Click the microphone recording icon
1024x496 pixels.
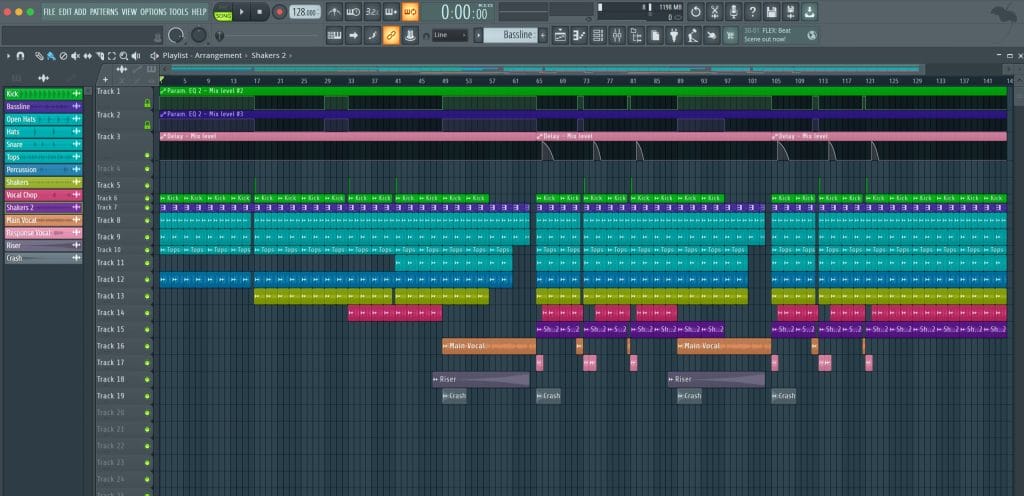point(734,12)
